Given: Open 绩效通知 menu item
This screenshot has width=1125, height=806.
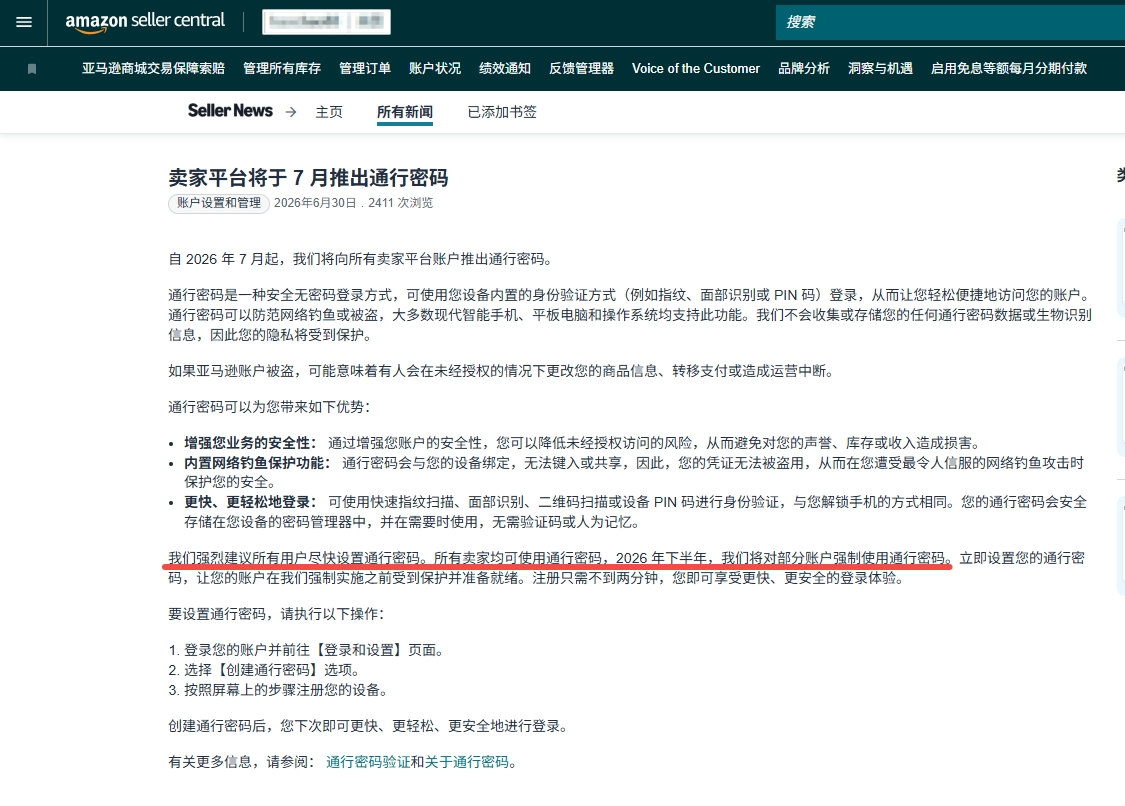Looking at the screenshot, I should (x=505, y=68).
